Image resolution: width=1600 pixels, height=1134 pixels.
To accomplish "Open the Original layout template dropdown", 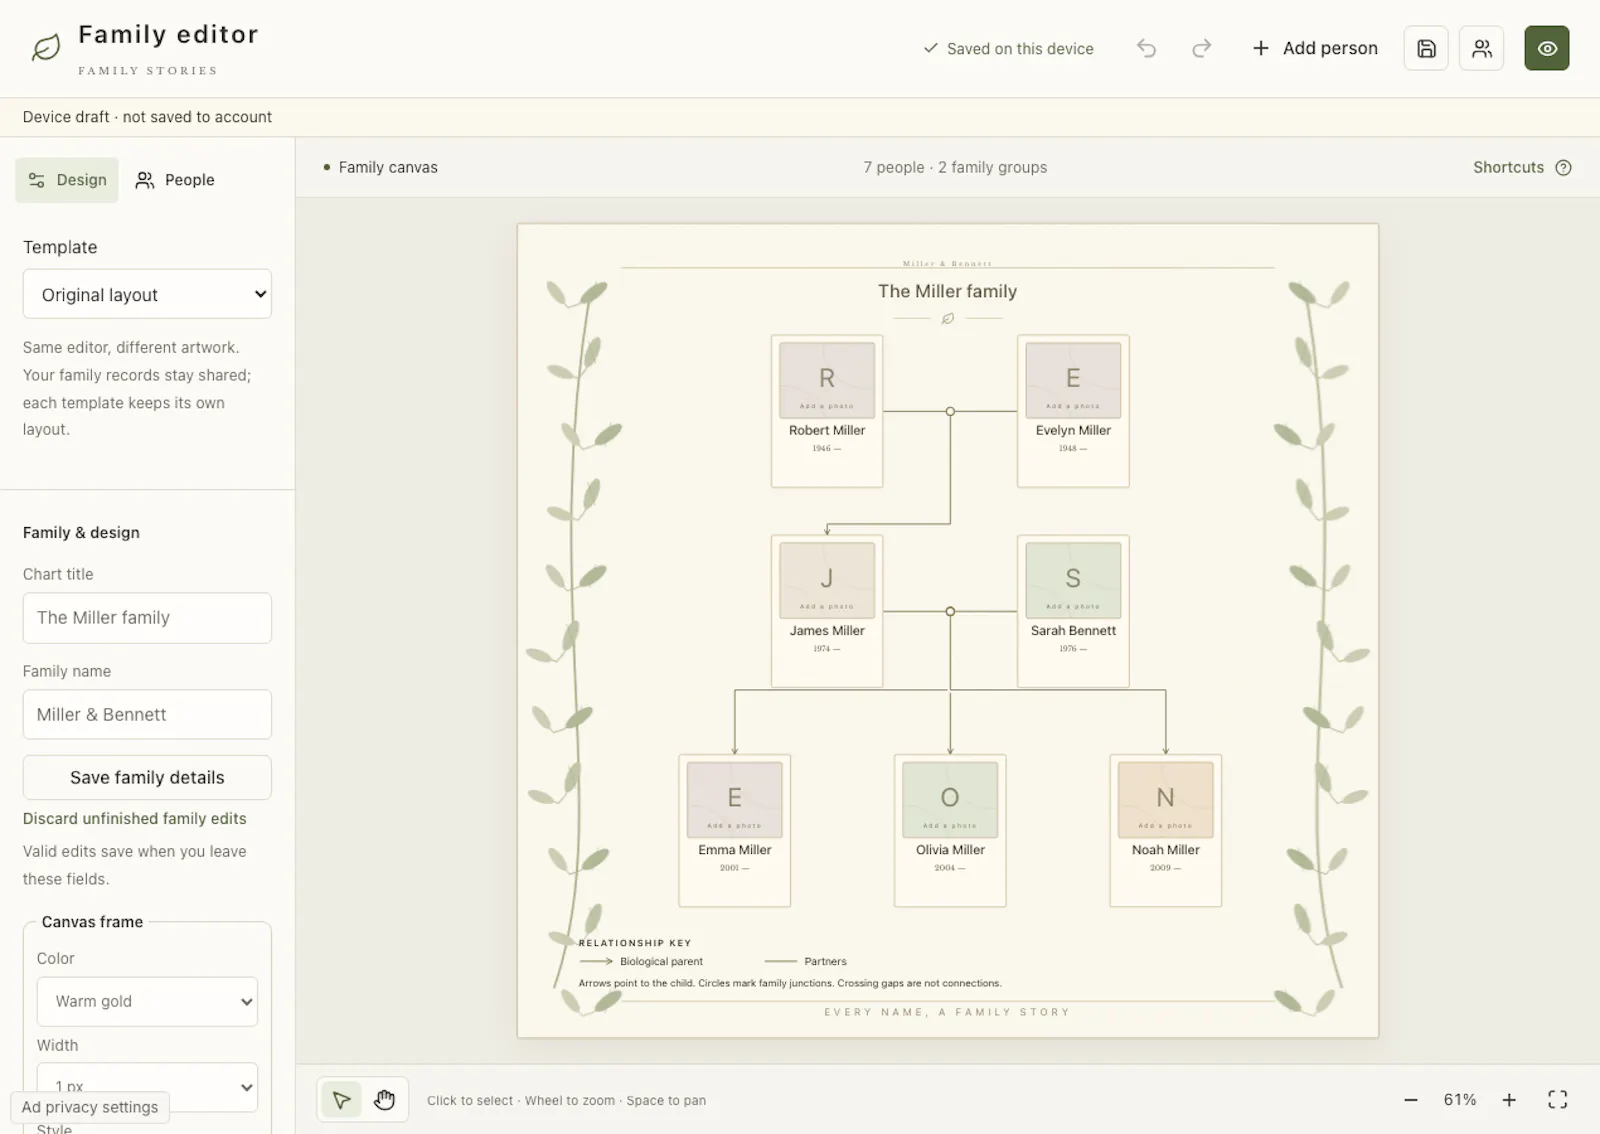I will (x=147, y=294).
